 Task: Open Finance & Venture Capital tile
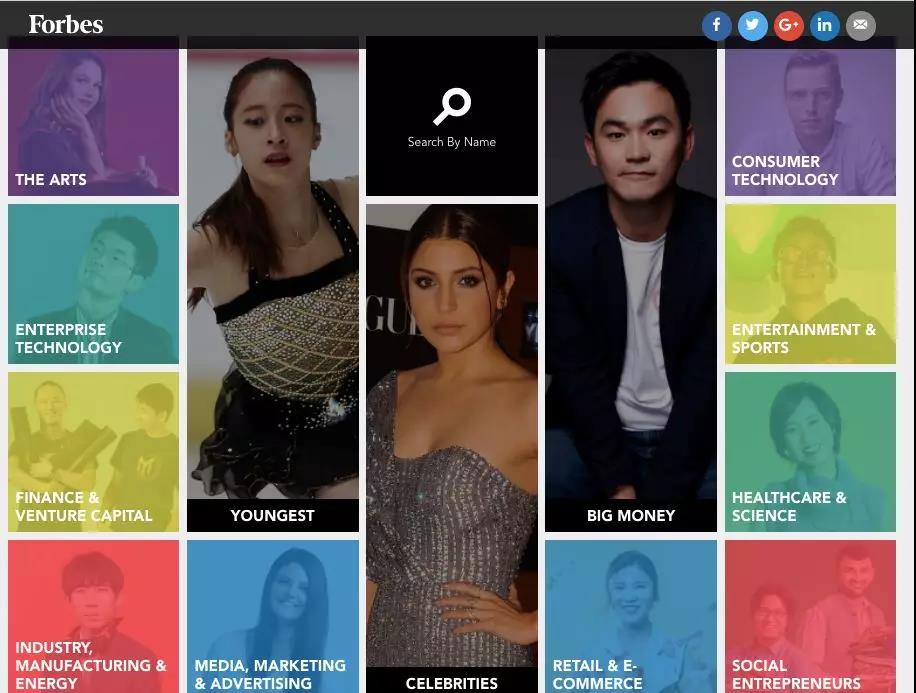[93, 452]
